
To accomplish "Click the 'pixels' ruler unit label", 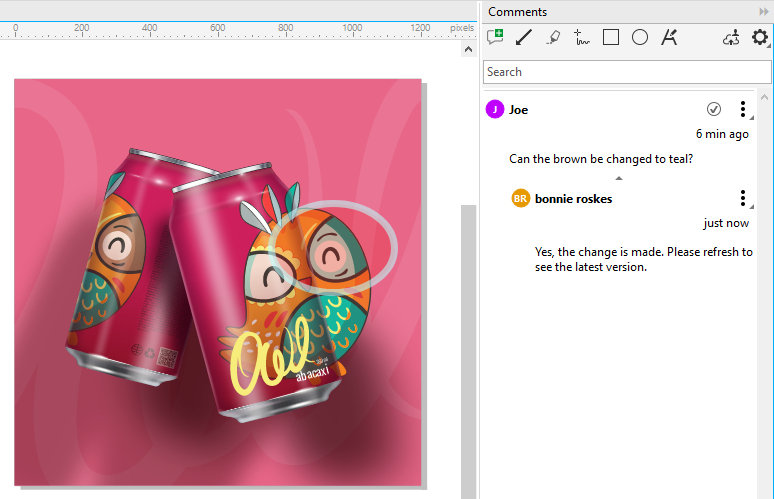I will tap(462, 28).
